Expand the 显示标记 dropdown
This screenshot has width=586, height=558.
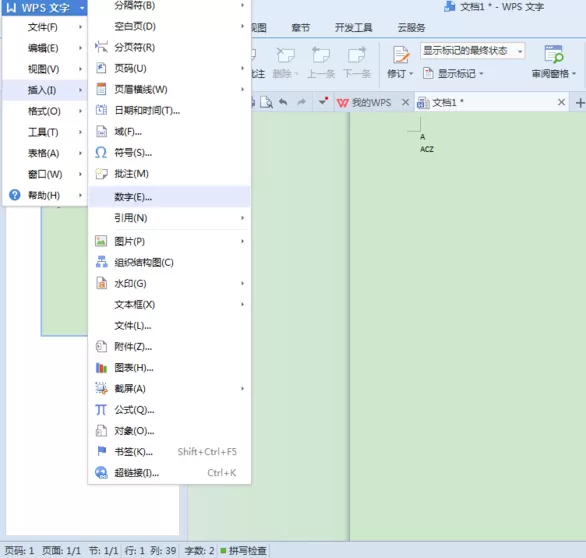[x=481, y=74]
